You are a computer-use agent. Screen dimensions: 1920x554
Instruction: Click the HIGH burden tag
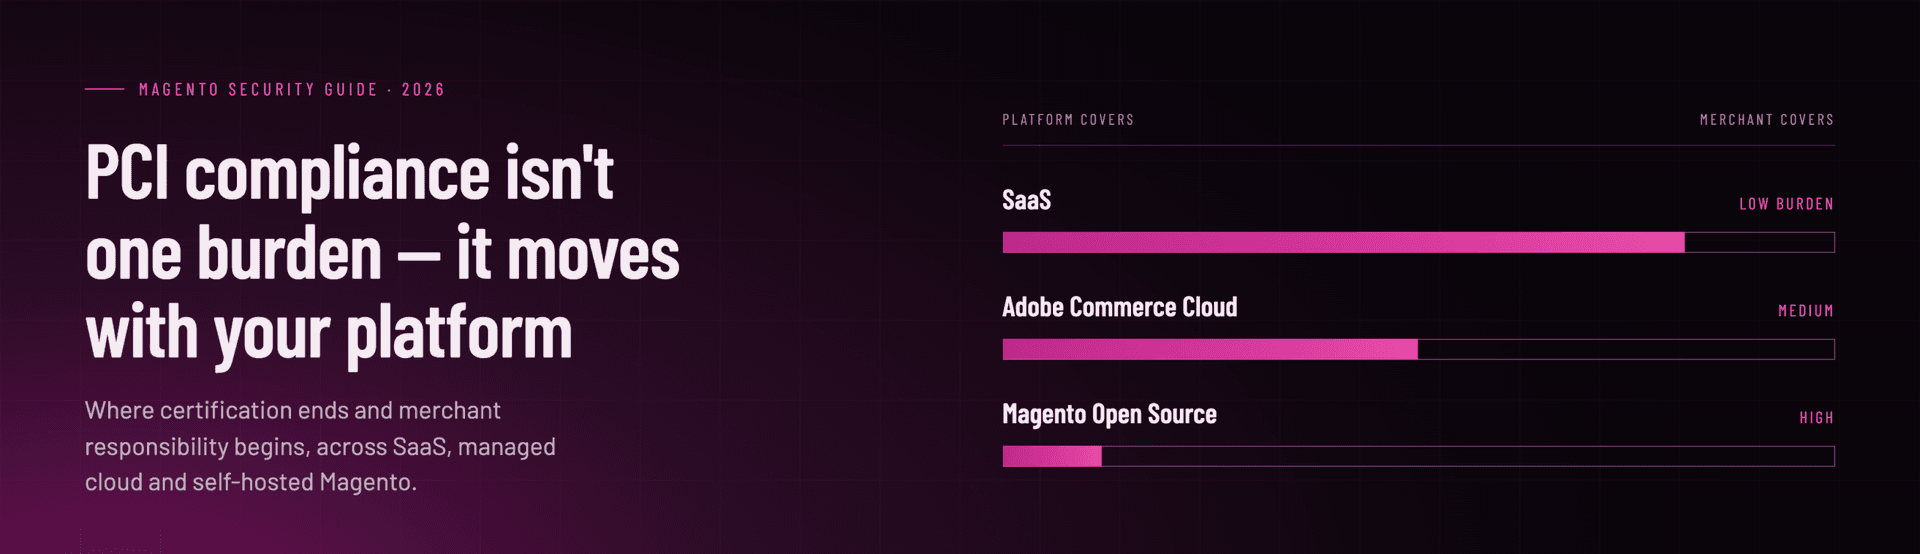click(1816, 418)
